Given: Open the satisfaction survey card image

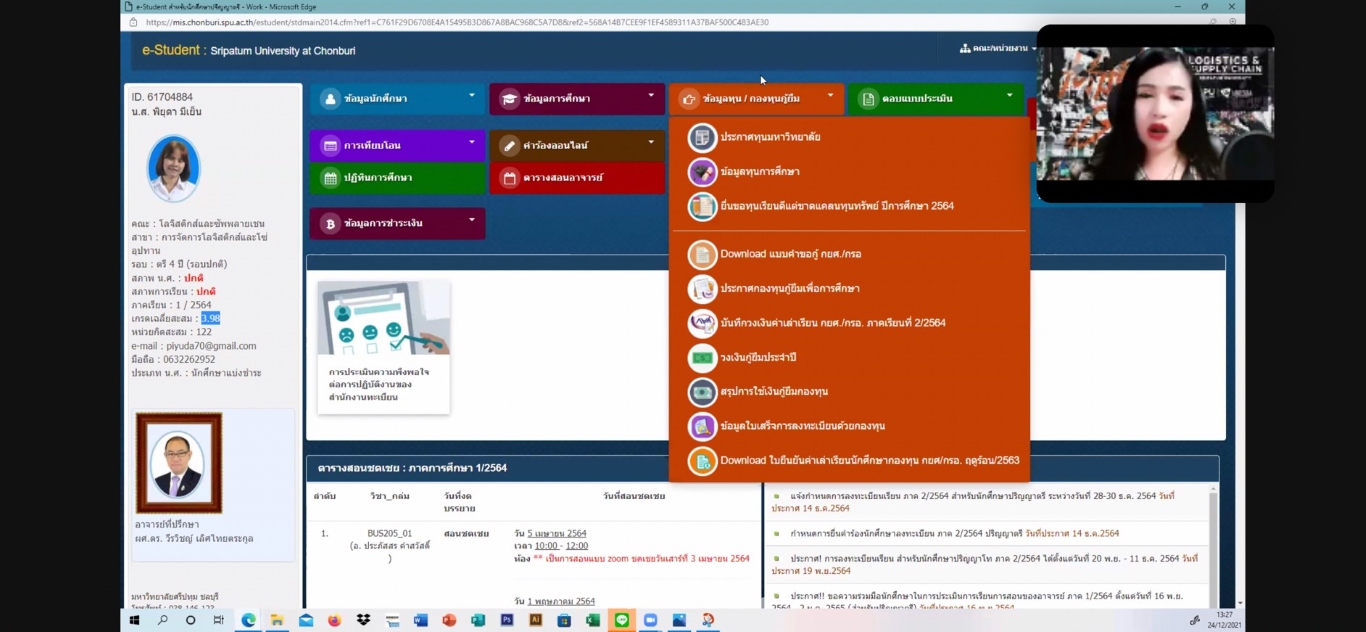Looking at the screenshot, I should (x=383, y=319).
